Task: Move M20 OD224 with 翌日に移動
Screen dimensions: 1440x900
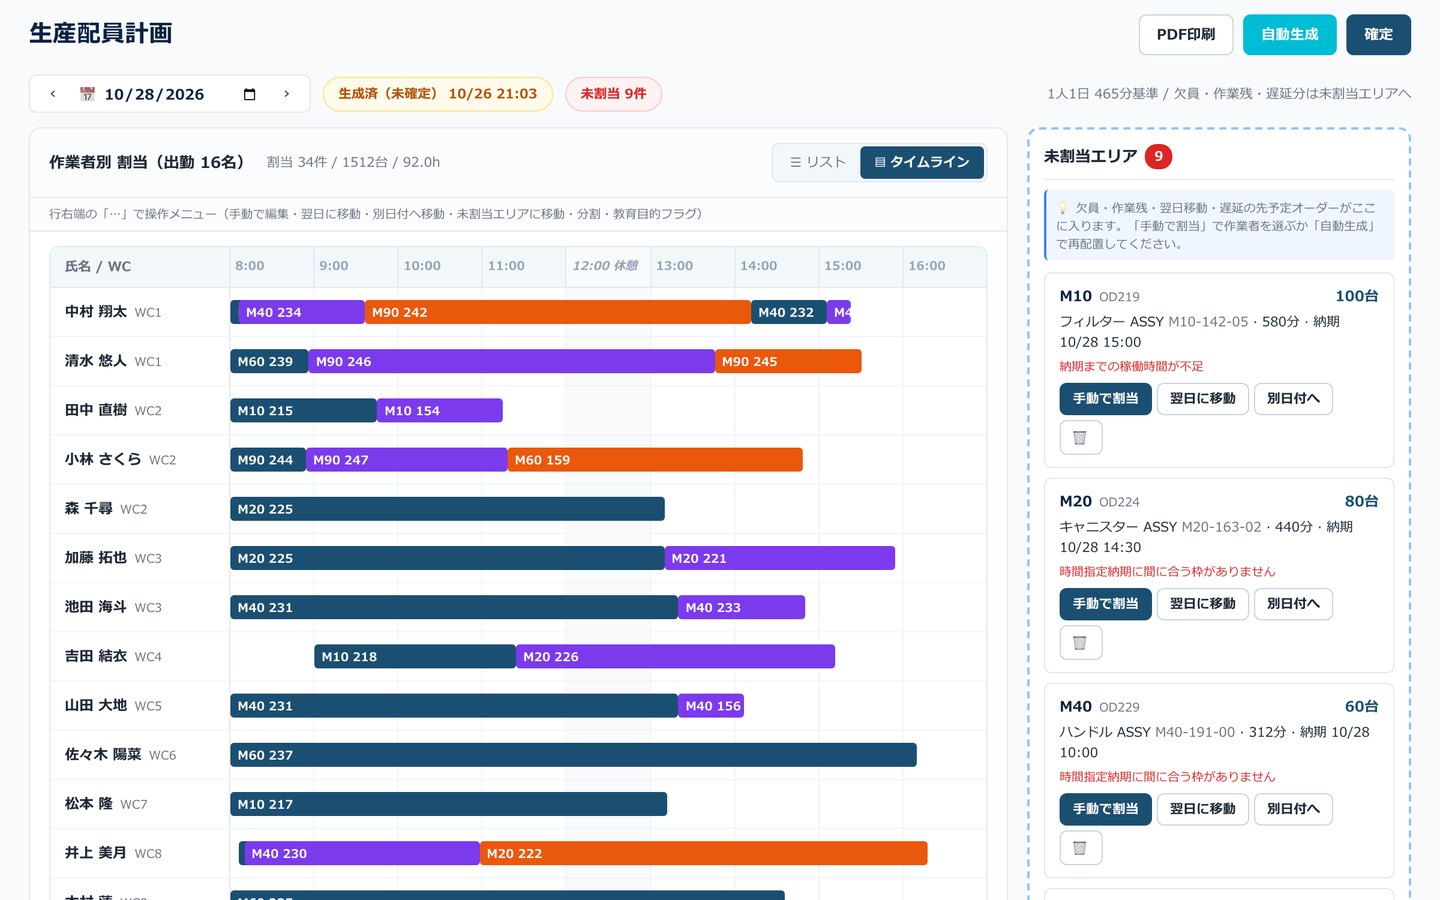Action: 1202,603
